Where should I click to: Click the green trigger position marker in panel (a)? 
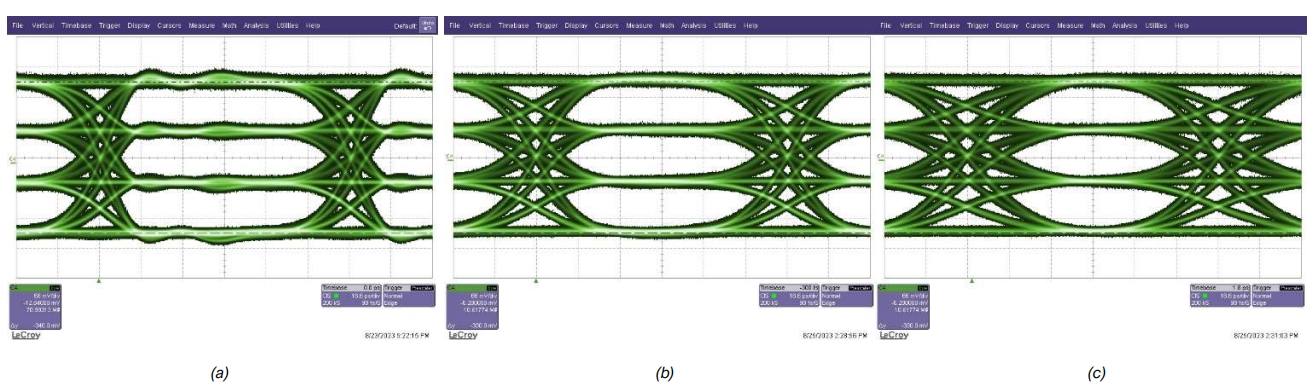click(x=98, y=280)
